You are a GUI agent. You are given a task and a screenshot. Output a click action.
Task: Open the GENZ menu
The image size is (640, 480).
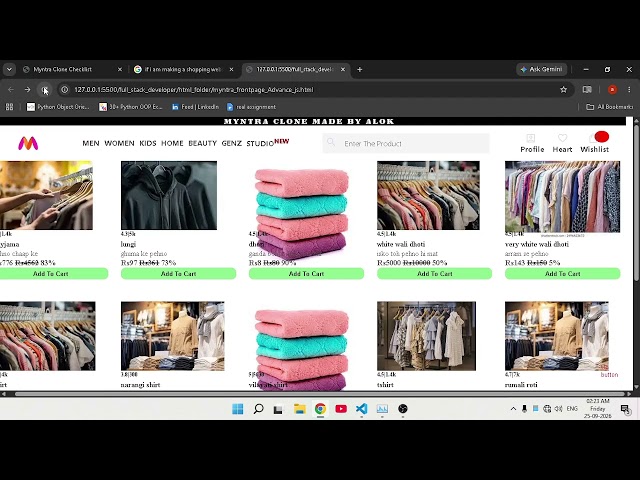(x=231, y=143)
